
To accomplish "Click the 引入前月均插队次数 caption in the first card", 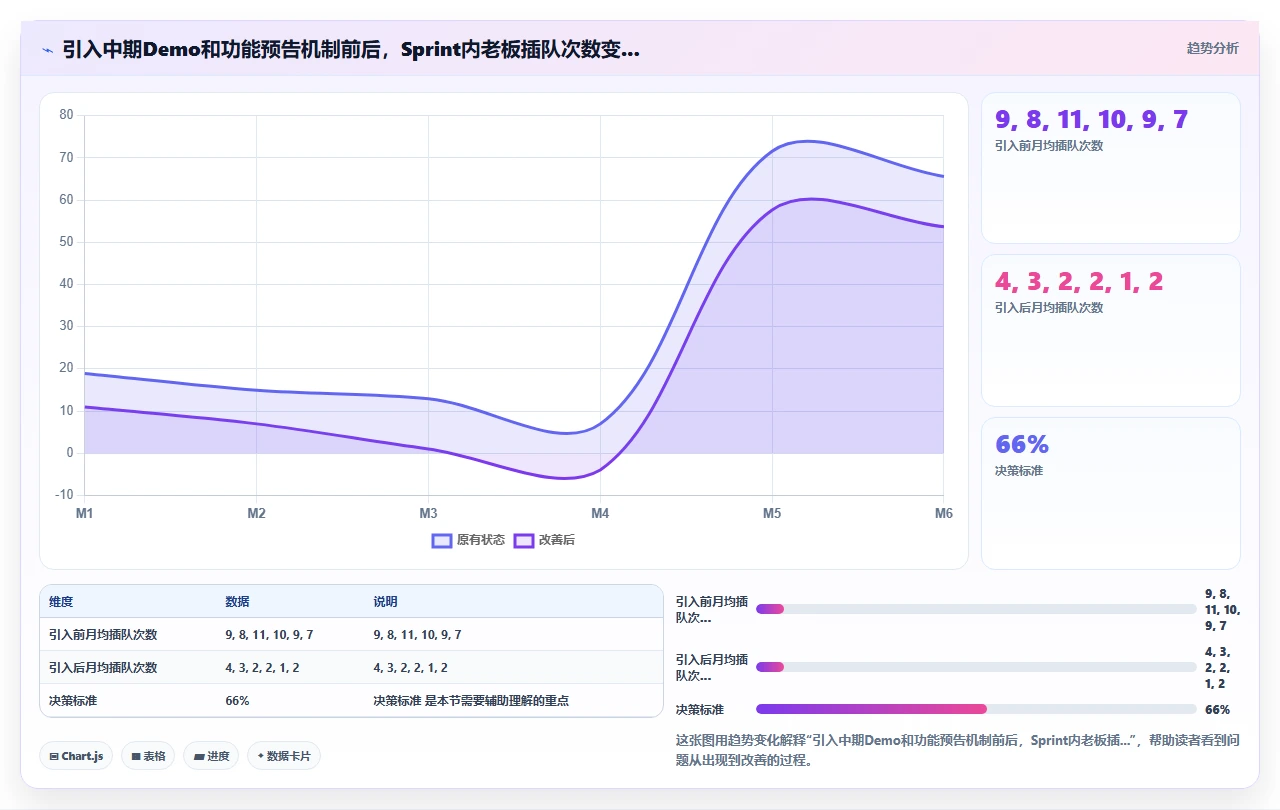I will [x=1049, y=146].
